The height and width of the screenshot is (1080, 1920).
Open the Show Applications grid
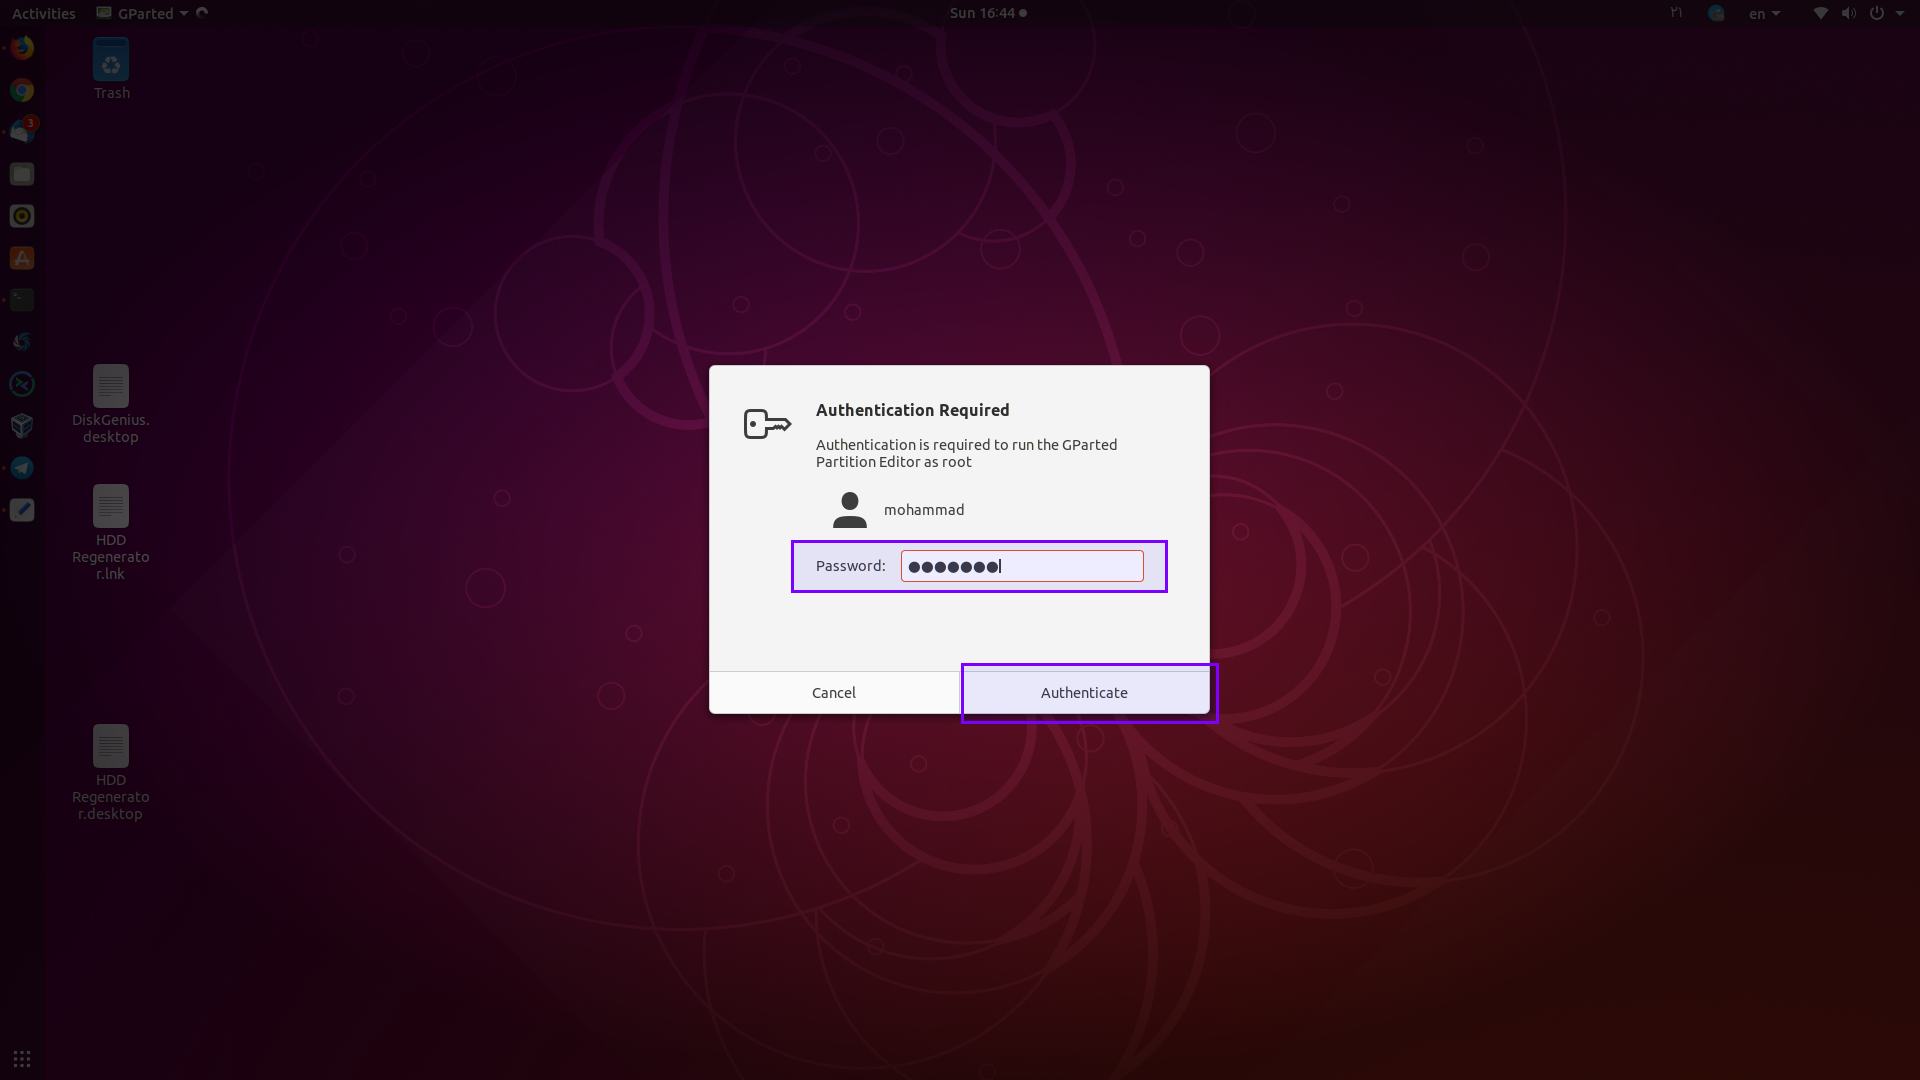pos(22,1059)
